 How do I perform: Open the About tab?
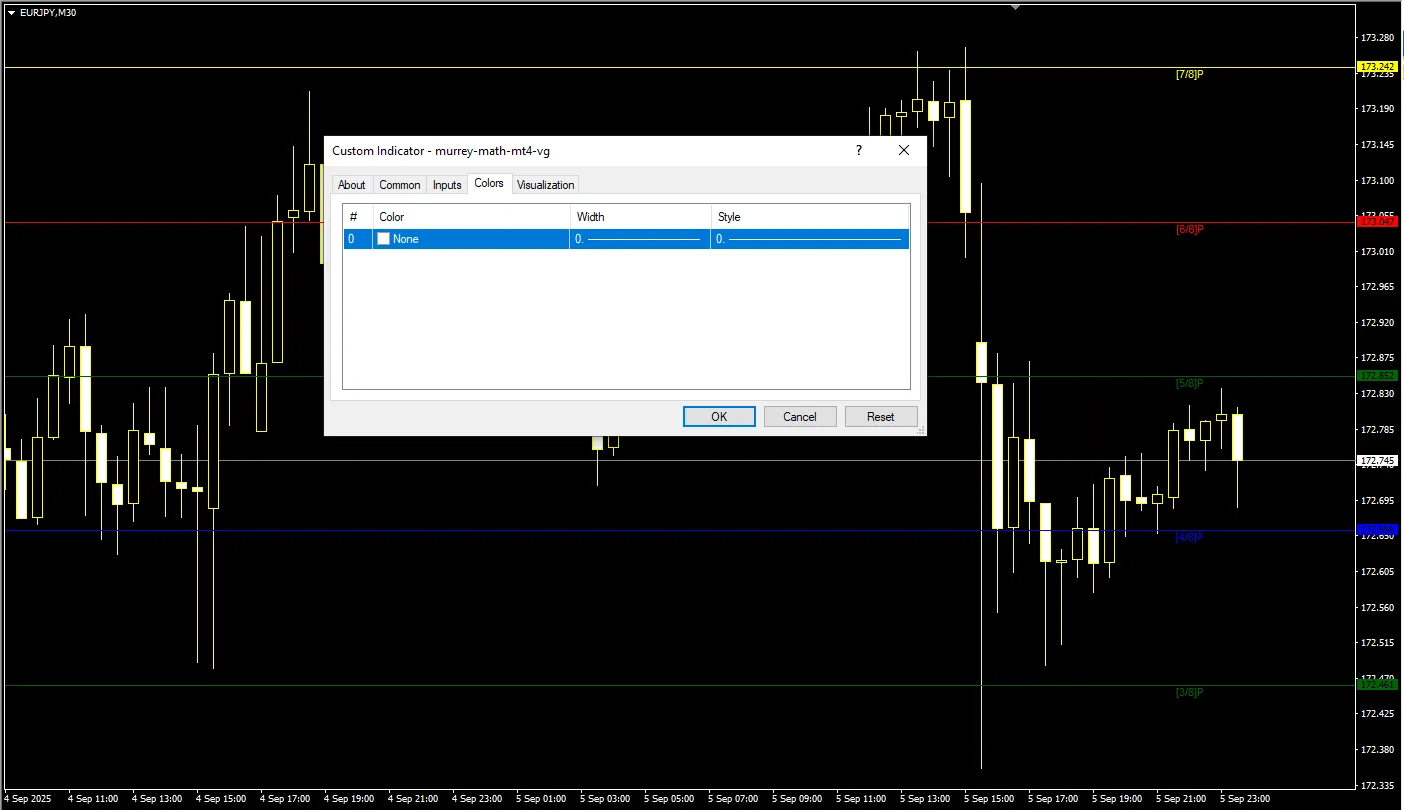click(x=351, y=185)
